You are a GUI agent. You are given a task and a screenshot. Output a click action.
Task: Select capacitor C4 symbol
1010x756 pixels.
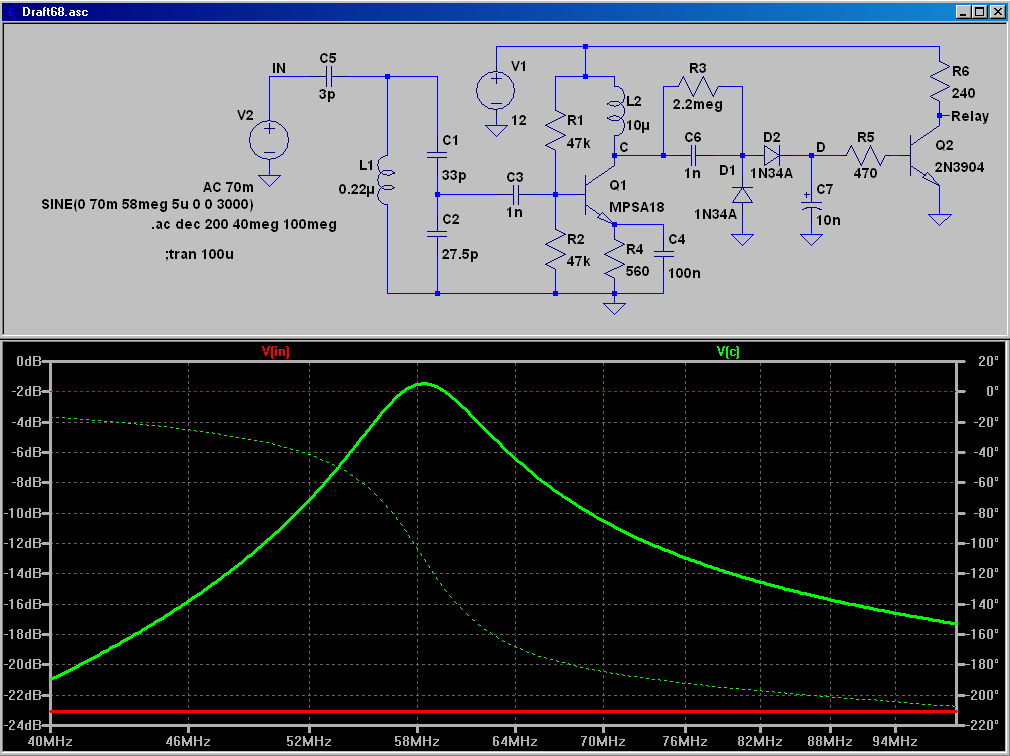(x=663, y=254)
